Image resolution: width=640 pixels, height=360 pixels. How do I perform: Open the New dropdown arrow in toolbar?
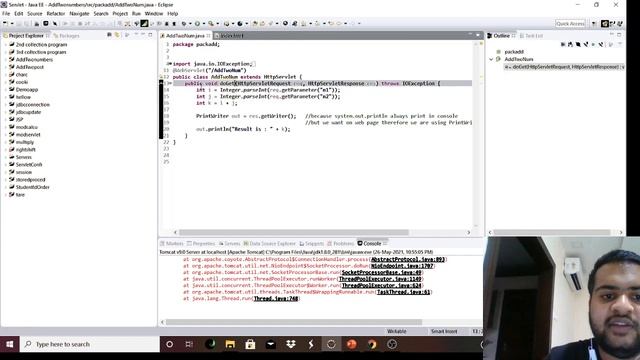[x=12, y=23]
